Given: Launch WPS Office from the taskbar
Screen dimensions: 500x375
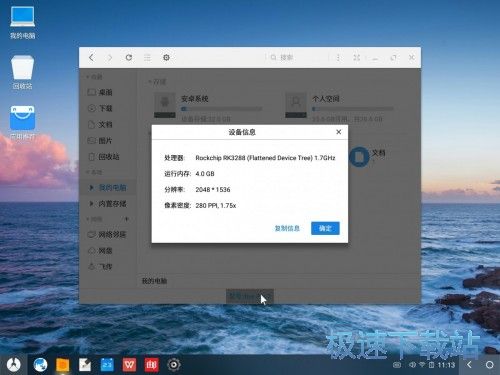Looking at the screenshot, I should pos(129,365).
